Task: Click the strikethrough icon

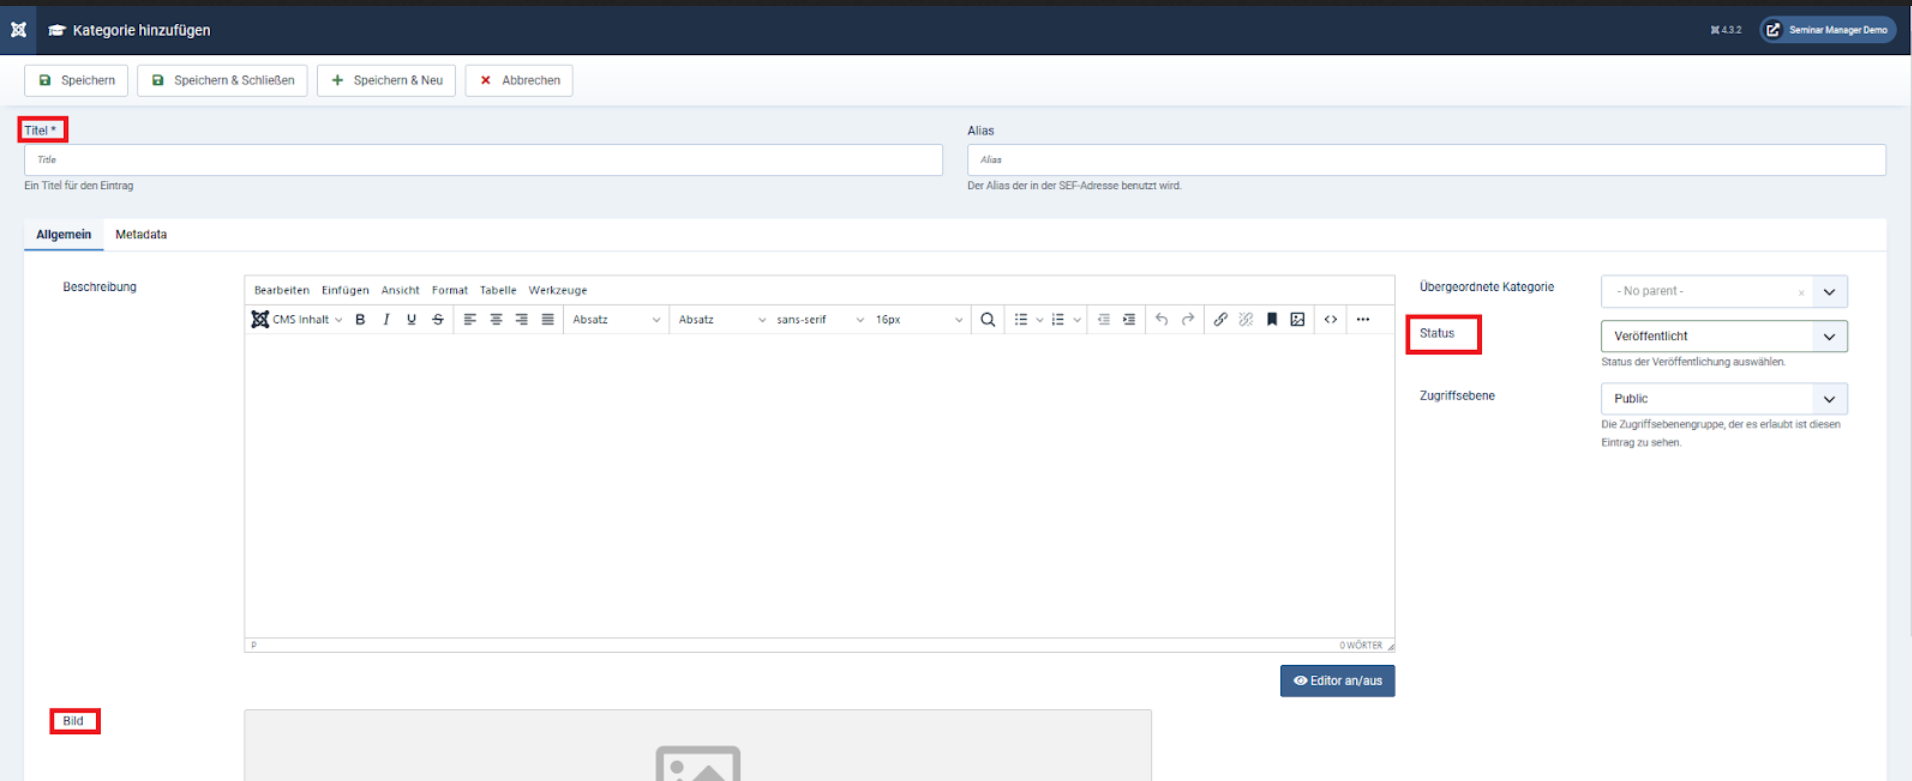Action: pos(437,320)
